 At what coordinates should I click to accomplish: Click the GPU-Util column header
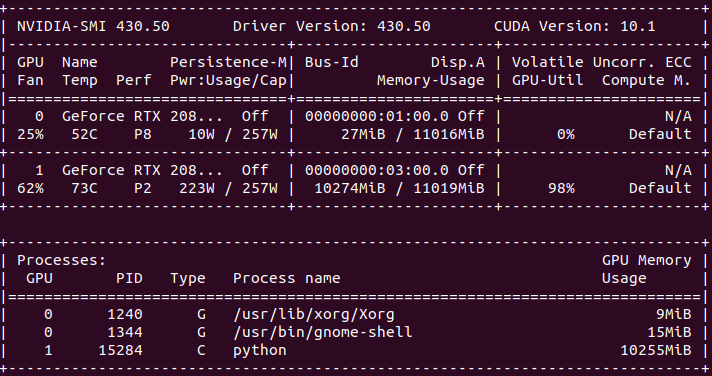click(548, 80)
